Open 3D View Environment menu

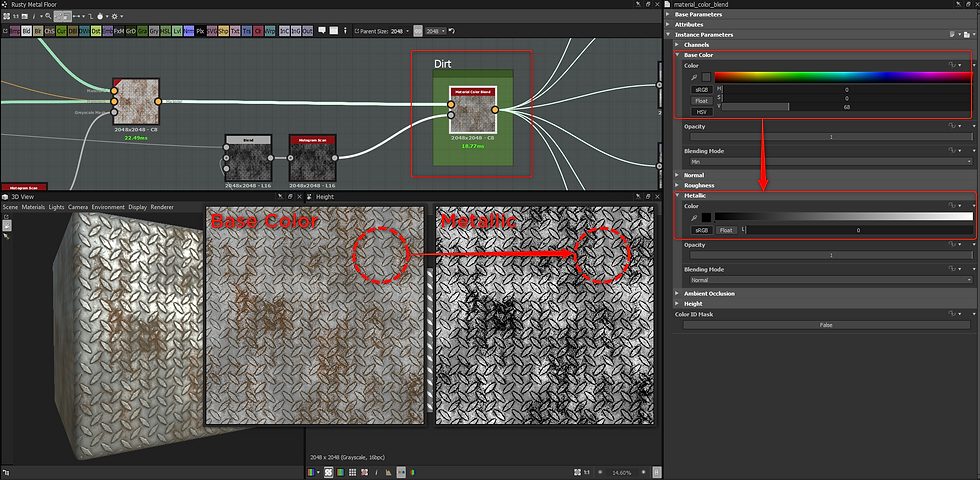(x=108, y=207)
